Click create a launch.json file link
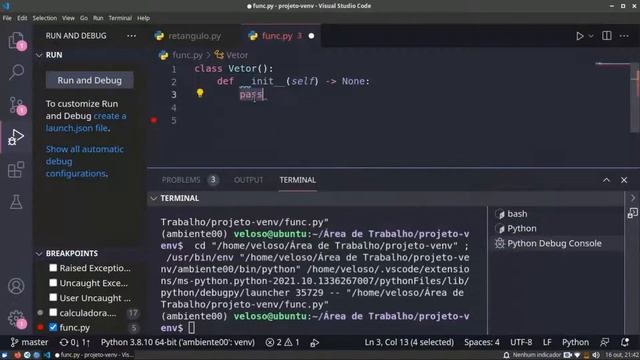The image size is (640, 360). (x=86, y=122)
